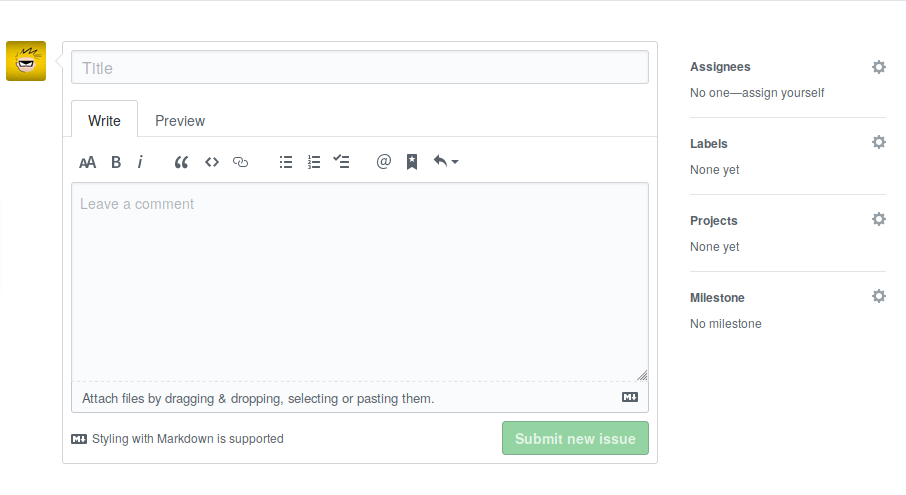Open the saved replies dropdown
Image resolution: width=906 pixels, height=495 pixels.
point(445,161)
